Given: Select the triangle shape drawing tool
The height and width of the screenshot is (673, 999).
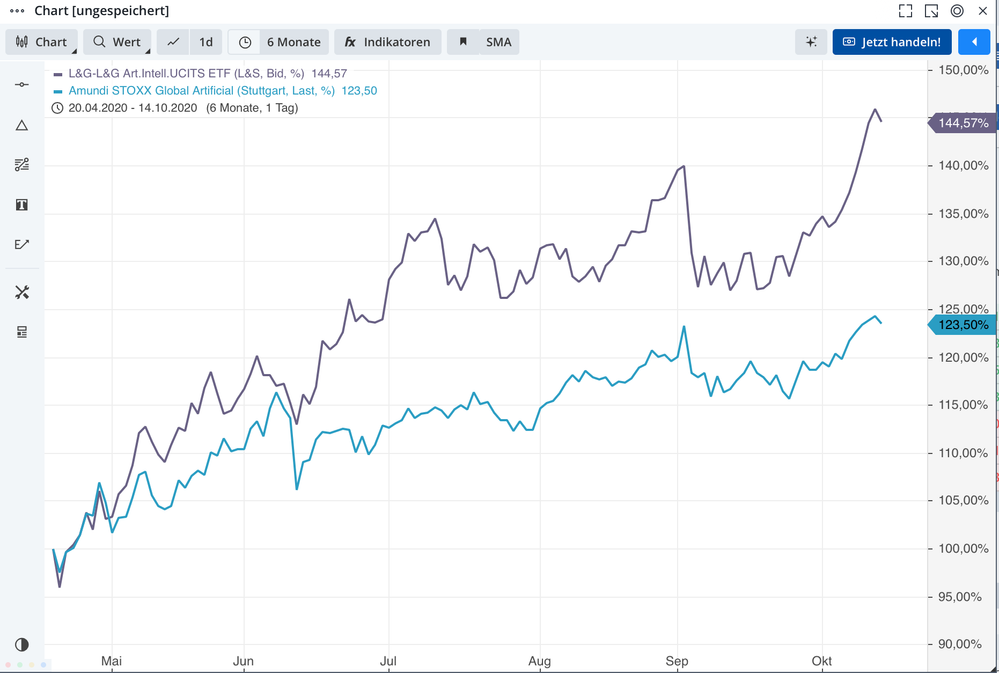Looking at the screenshot, I should click(x=22, y=125).
